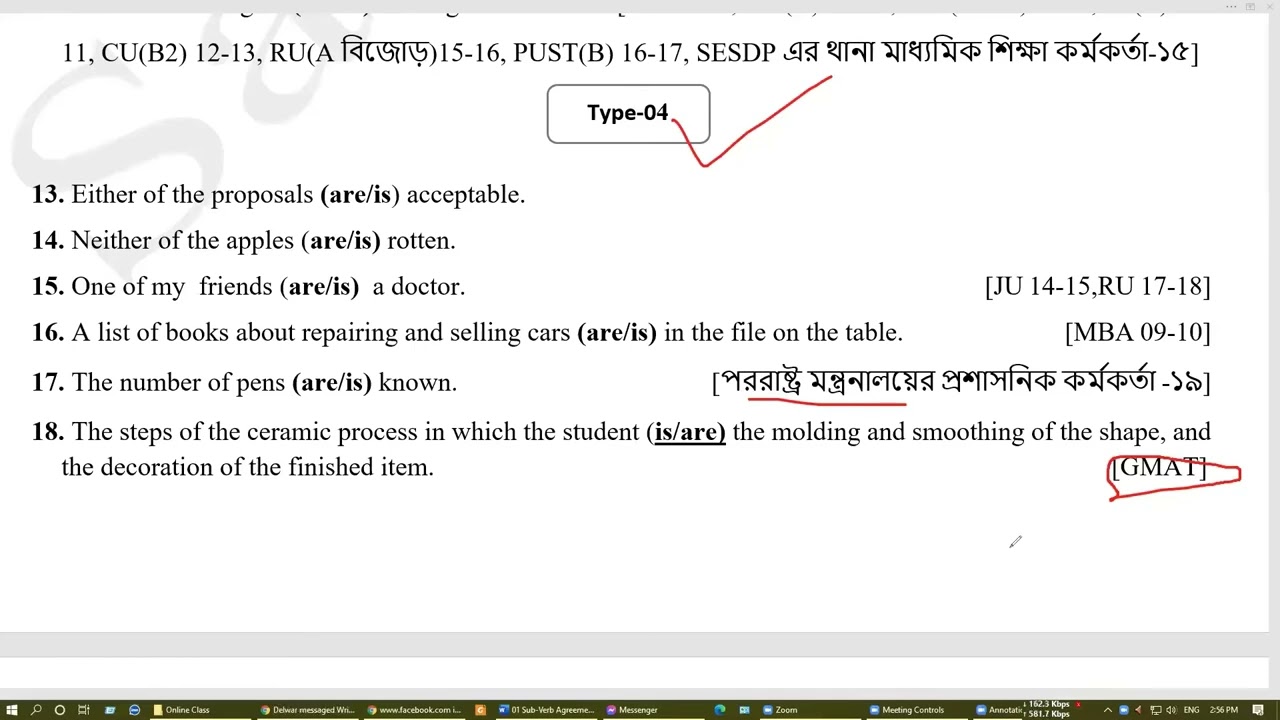Switch to Word '01 Sub-Verb Agreement' document

(546, 710)
